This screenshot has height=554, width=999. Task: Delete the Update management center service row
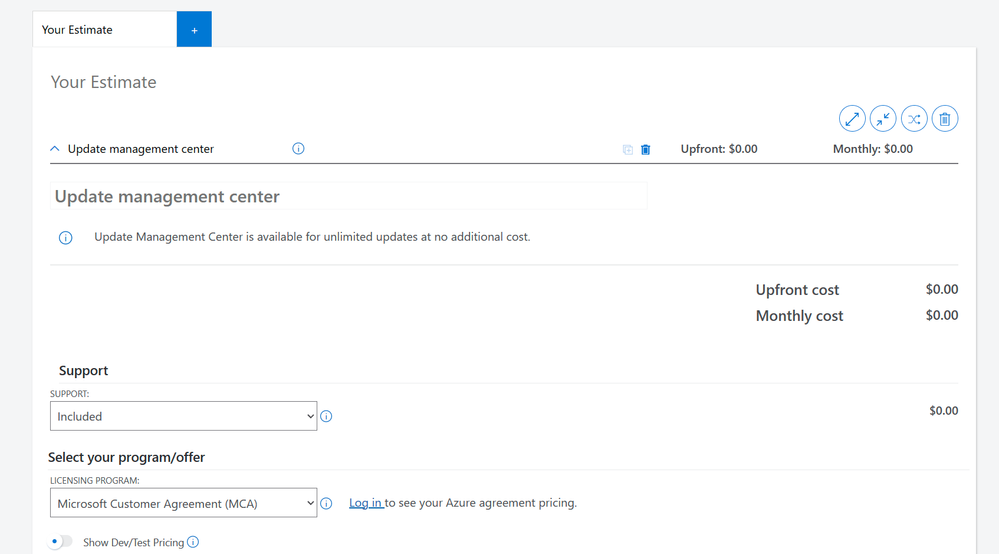(645, 150)
